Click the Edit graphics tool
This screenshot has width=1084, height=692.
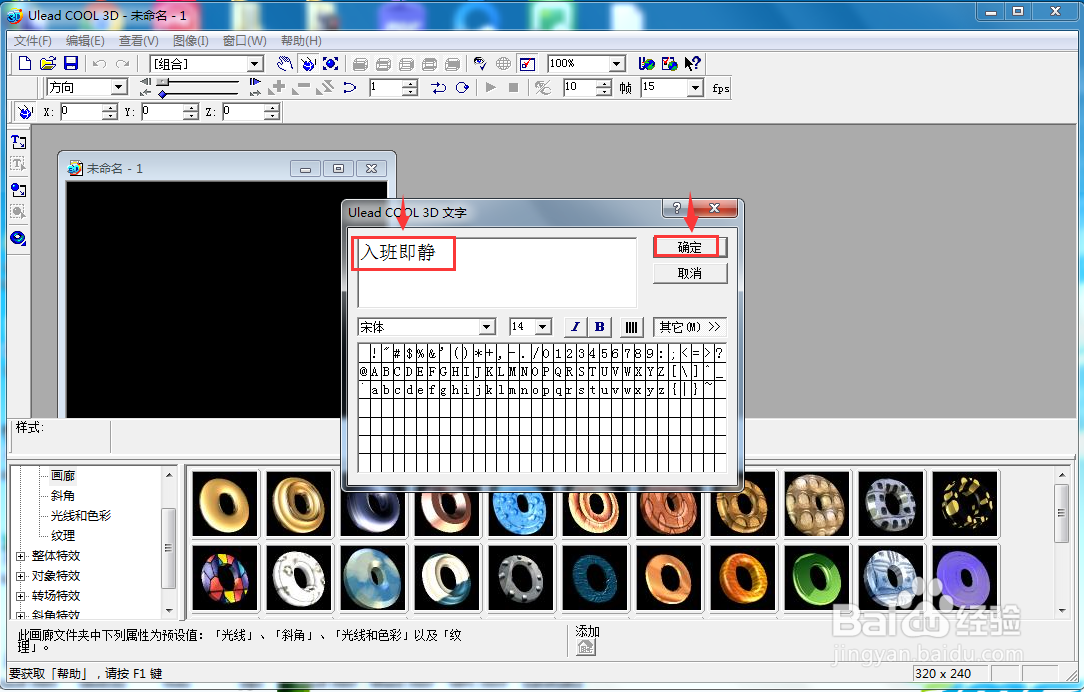(19, 212)
